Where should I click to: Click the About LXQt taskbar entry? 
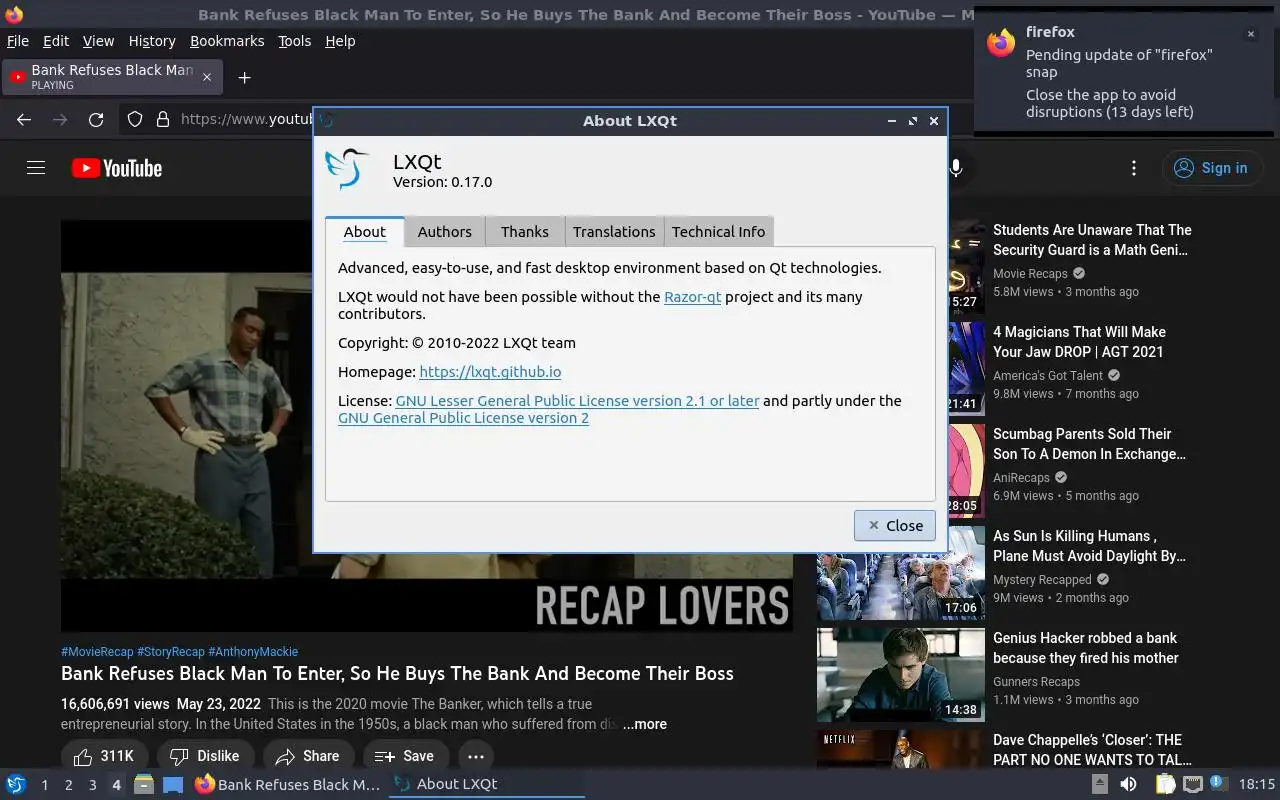pos(487,784)
